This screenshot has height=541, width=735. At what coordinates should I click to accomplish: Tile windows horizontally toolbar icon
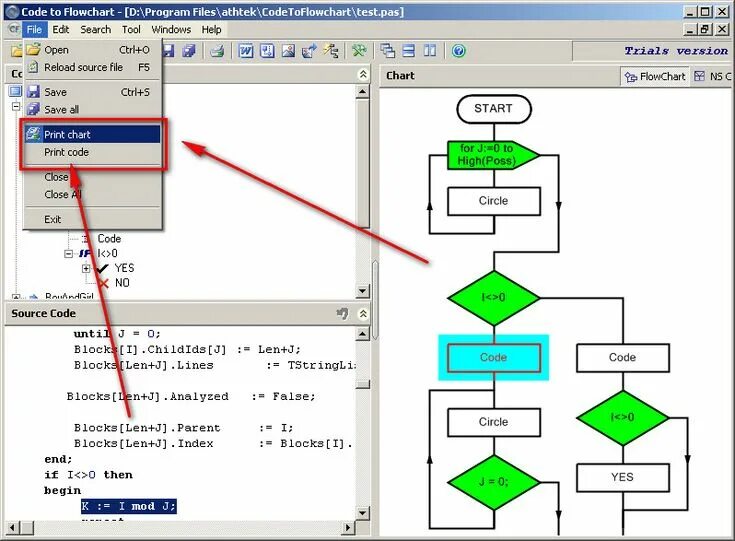(409, 51)
